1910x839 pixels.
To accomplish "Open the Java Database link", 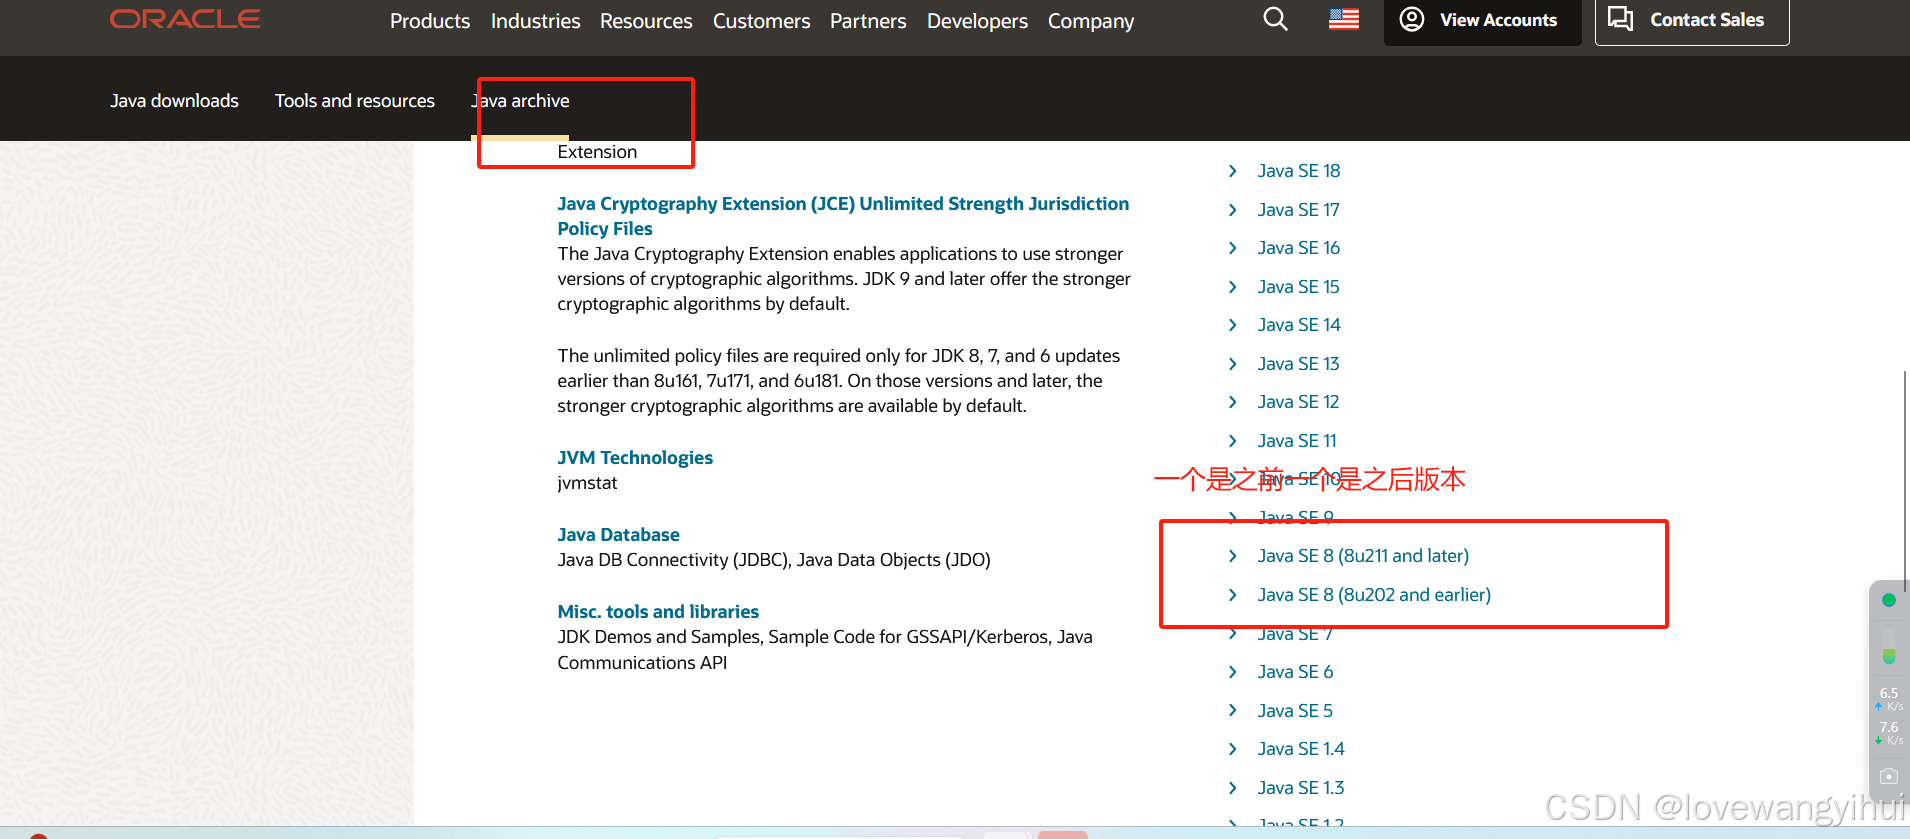I will pyautogui.click(x=618, y=535).
